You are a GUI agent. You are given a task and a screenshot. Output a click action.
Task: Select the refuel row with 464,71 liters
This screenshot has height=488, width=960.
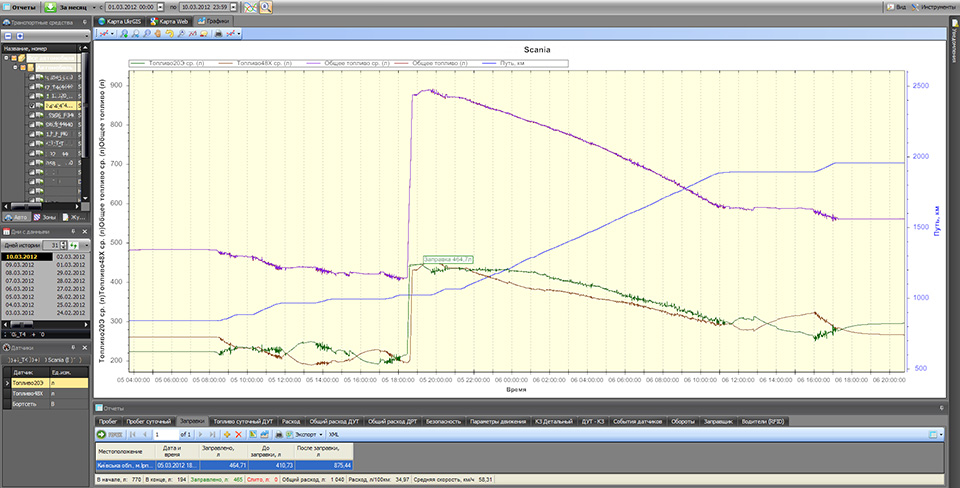[x=224, y=466]
